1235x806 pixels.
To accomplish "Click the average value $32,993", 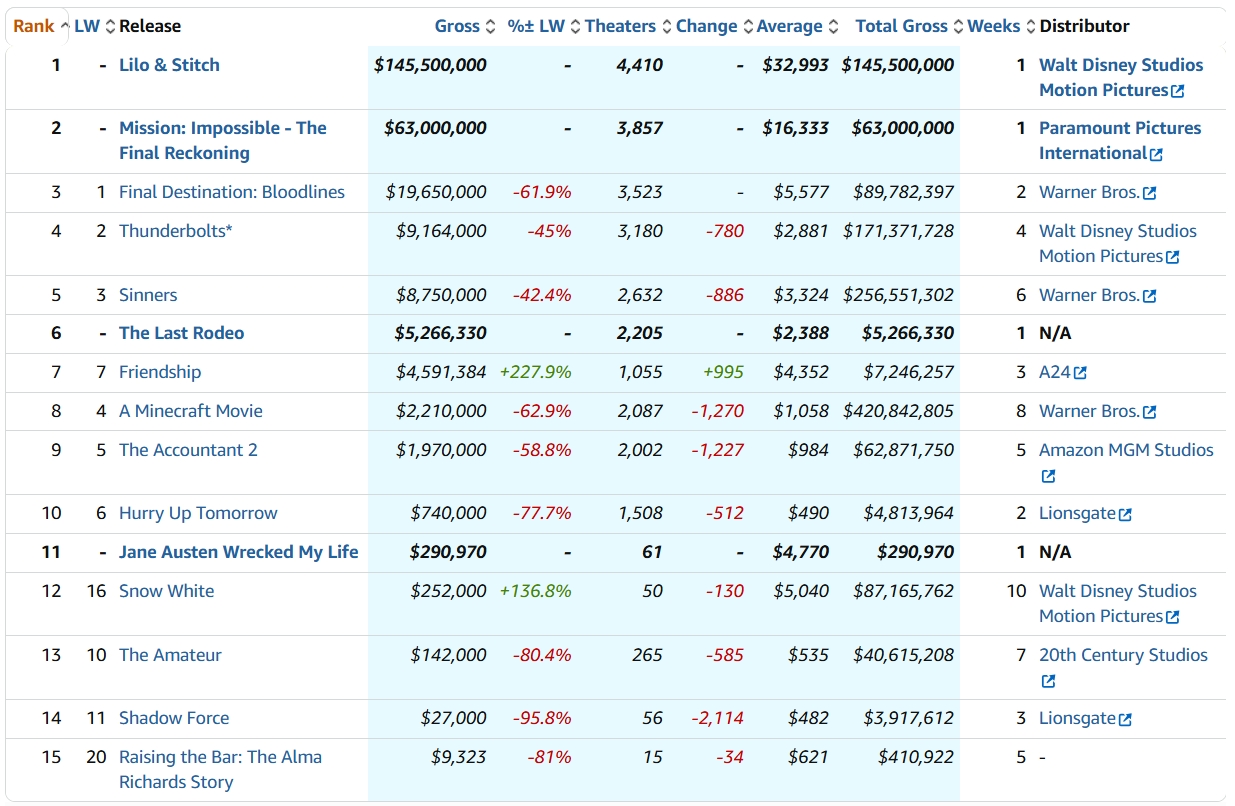I will (x=796, y=65).
